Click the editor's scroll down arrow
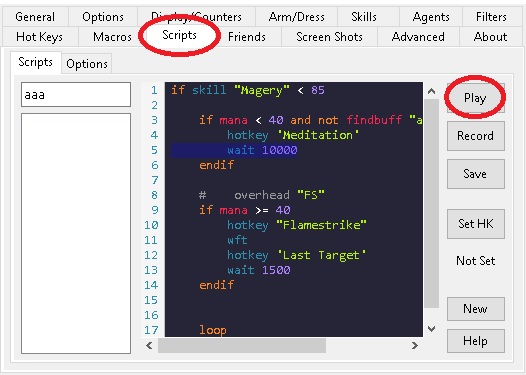 tap(432, 329)
